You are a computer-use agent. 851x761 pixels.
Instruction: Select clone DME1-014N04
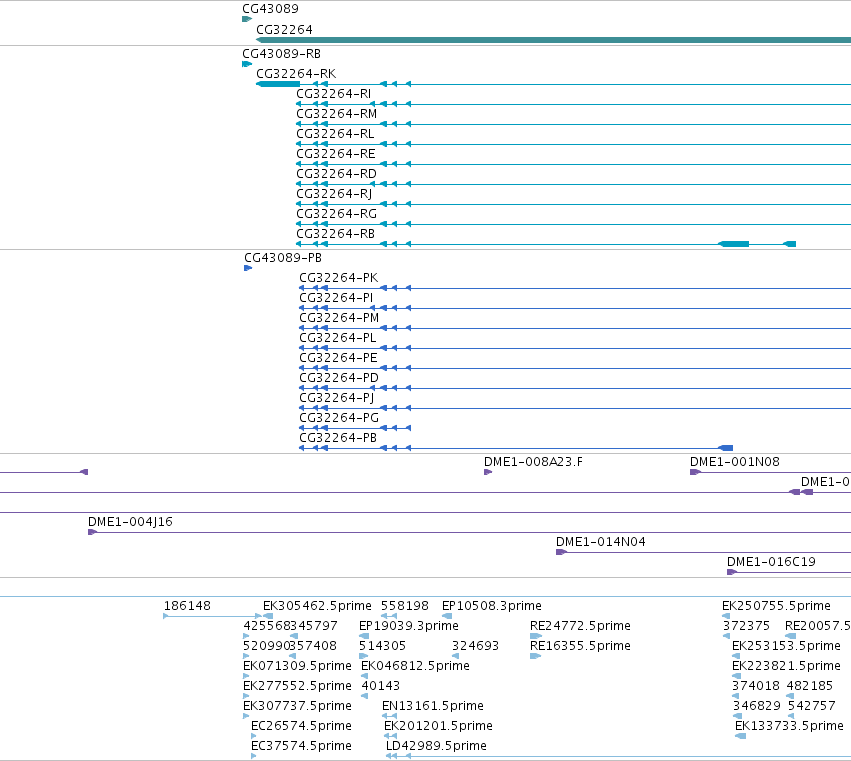pyautogui.click(x=601, y=542)
